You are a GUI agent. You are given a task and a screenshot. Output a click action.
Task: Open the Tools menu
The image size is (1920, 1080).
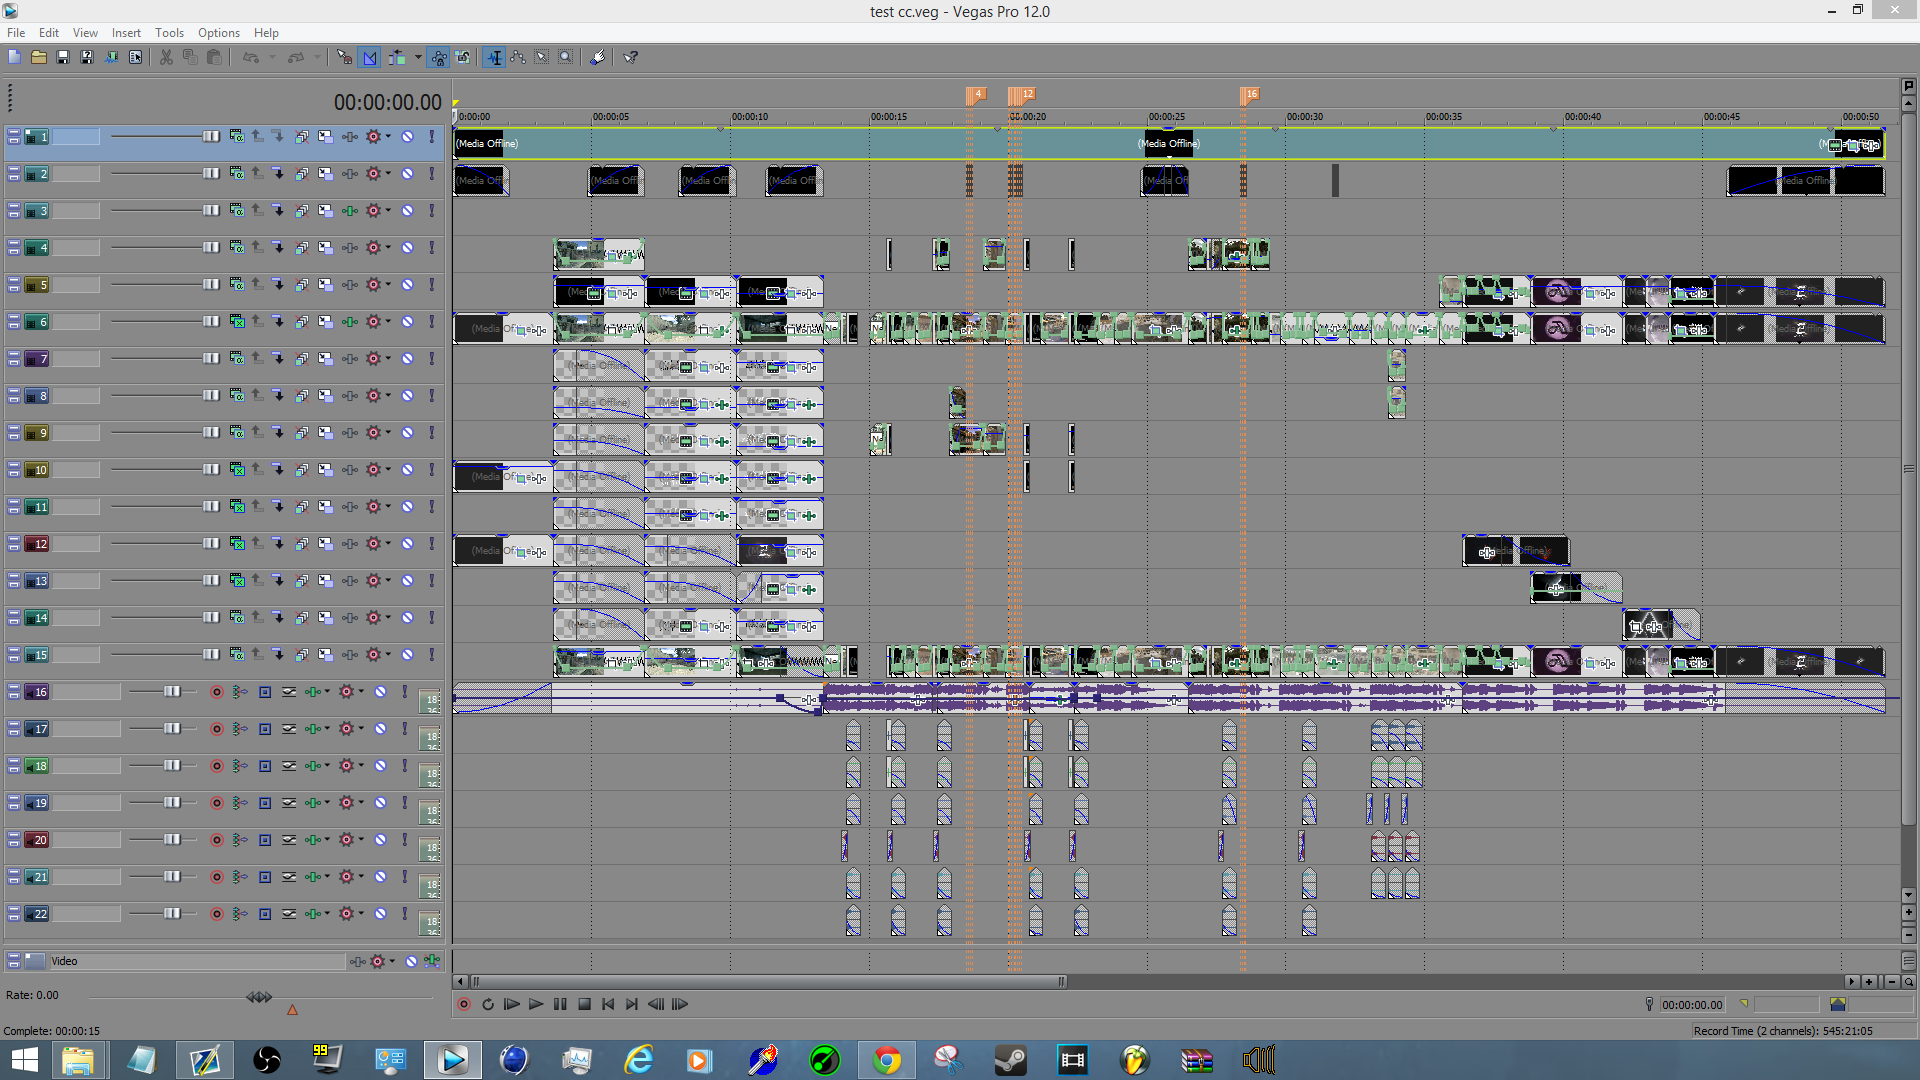pyautogui.click(x=169, y=32)
